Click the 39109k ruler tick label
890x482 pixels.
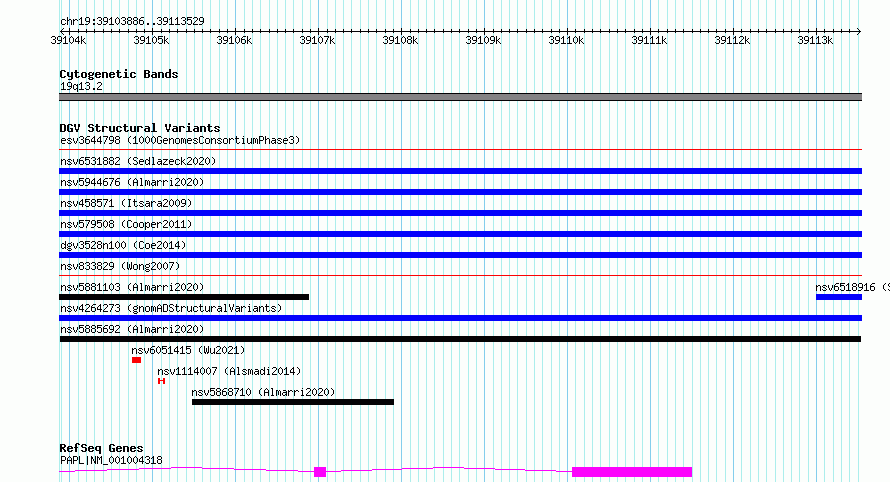pos(483,40)
